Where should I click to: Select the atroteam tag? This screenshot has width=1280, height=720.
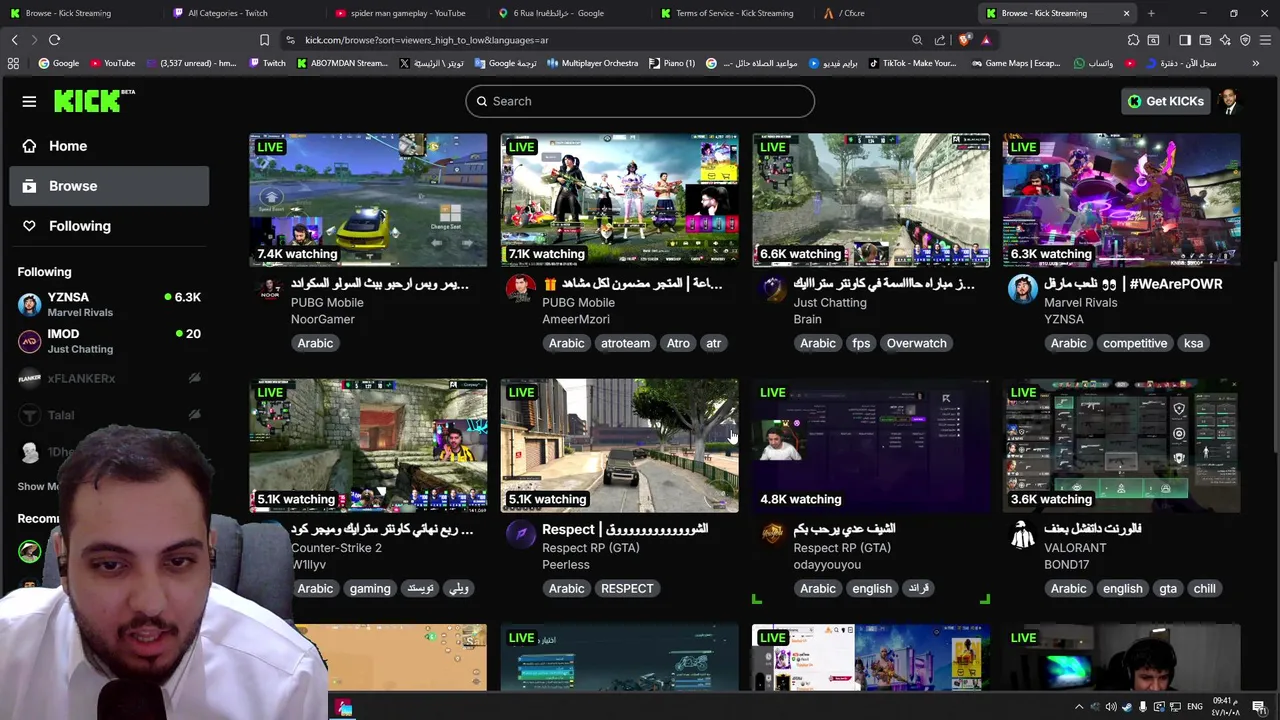tap(625, 343)
